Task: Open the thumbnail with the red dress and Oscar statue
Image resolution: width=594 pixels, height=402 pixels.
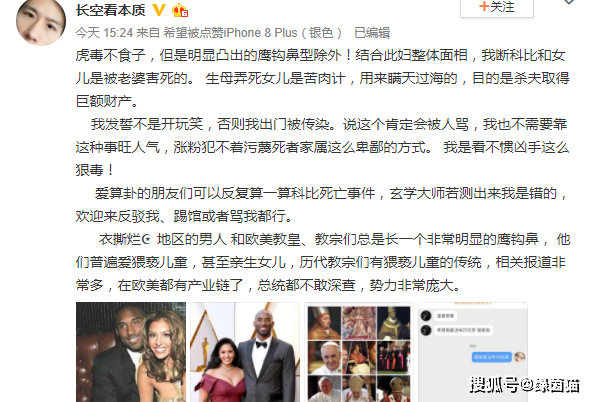Action: [245, 352]
